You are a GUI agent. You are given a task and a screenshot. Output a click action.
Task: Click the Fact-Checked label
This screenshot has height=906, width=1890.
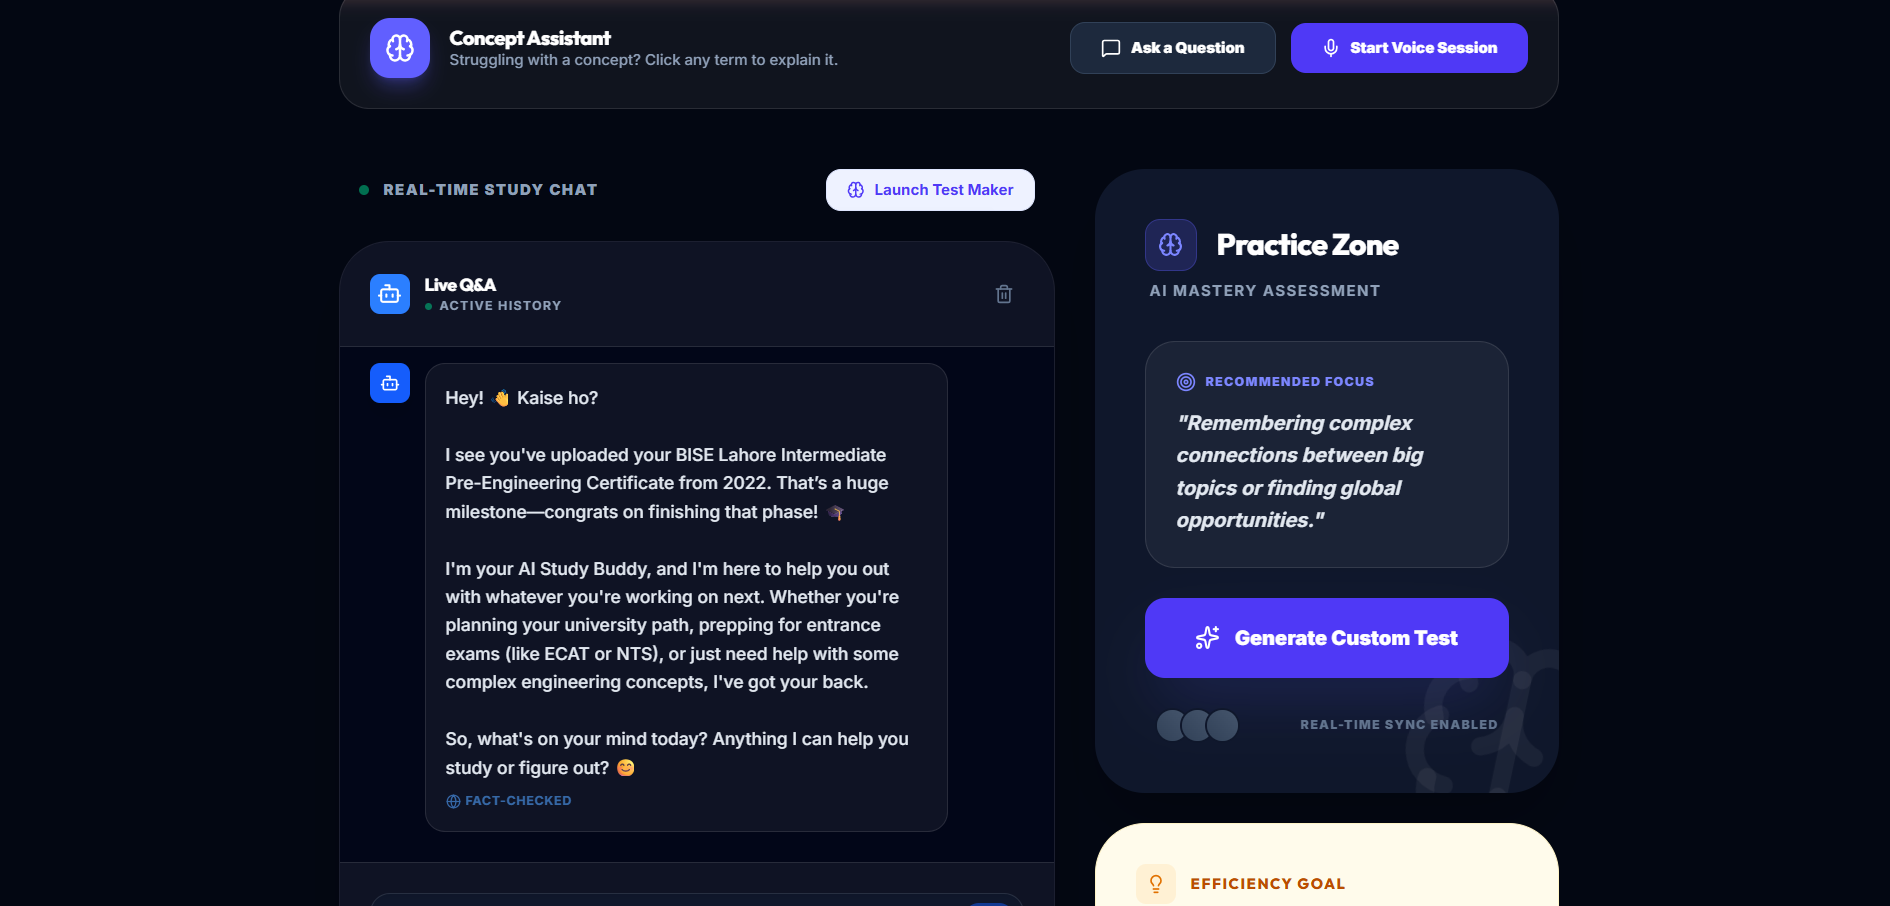point(518,801)
